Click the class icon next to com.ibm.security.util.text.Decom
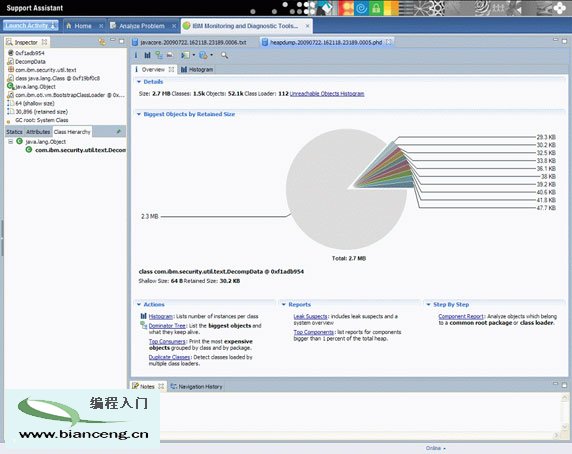 click(28, 150)
